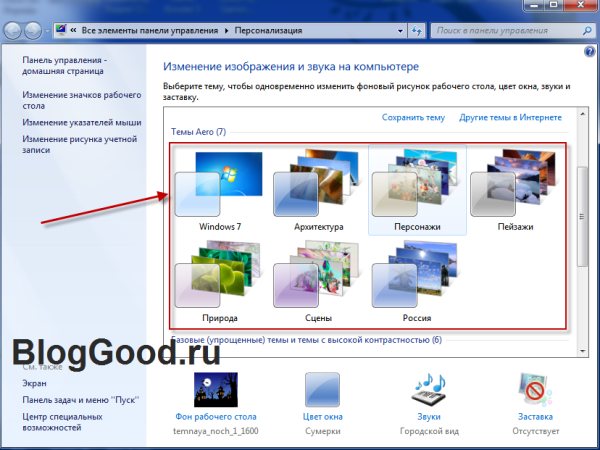Click the temnaya_noch_1_1600 caption
The height and width of the screenshot is (450, 600).
216,431
